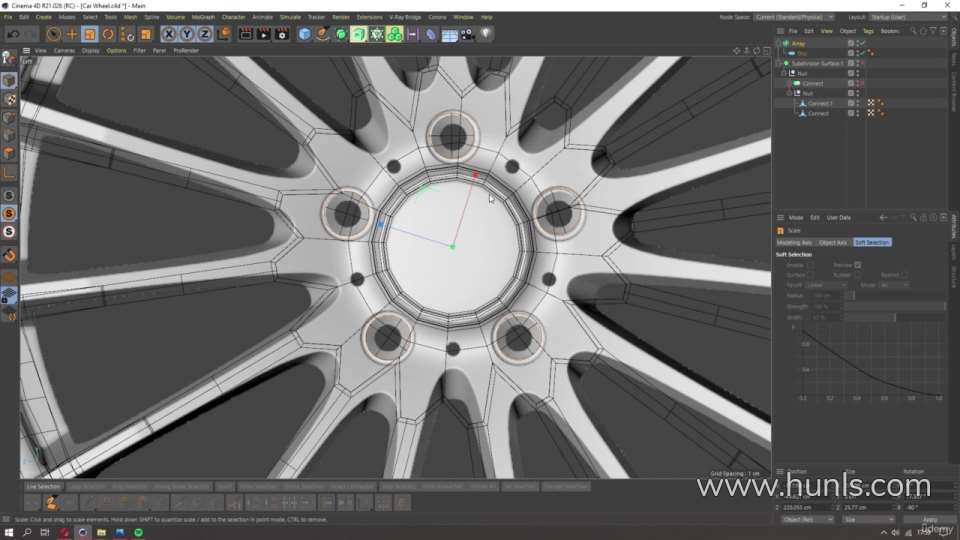
Task: Click the Render View clapboard icon
Action: click(245, 34)
